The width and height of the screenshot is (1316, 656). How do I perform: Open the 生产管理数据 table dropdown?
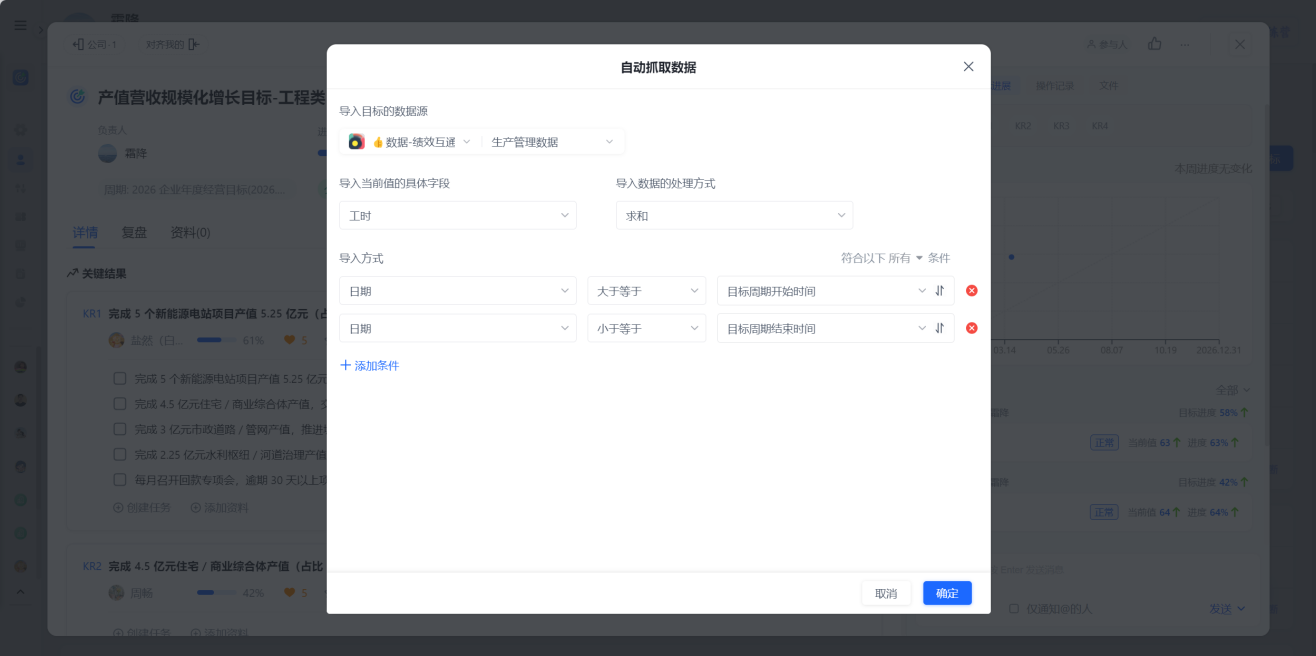click(x=552, y=142)
